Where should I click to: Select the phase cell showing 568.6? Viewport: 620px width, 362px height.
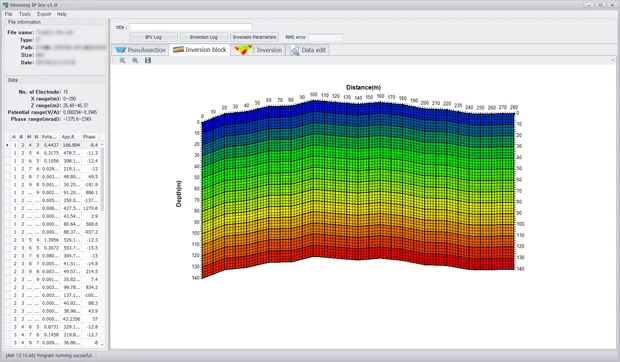click(90, 224)
